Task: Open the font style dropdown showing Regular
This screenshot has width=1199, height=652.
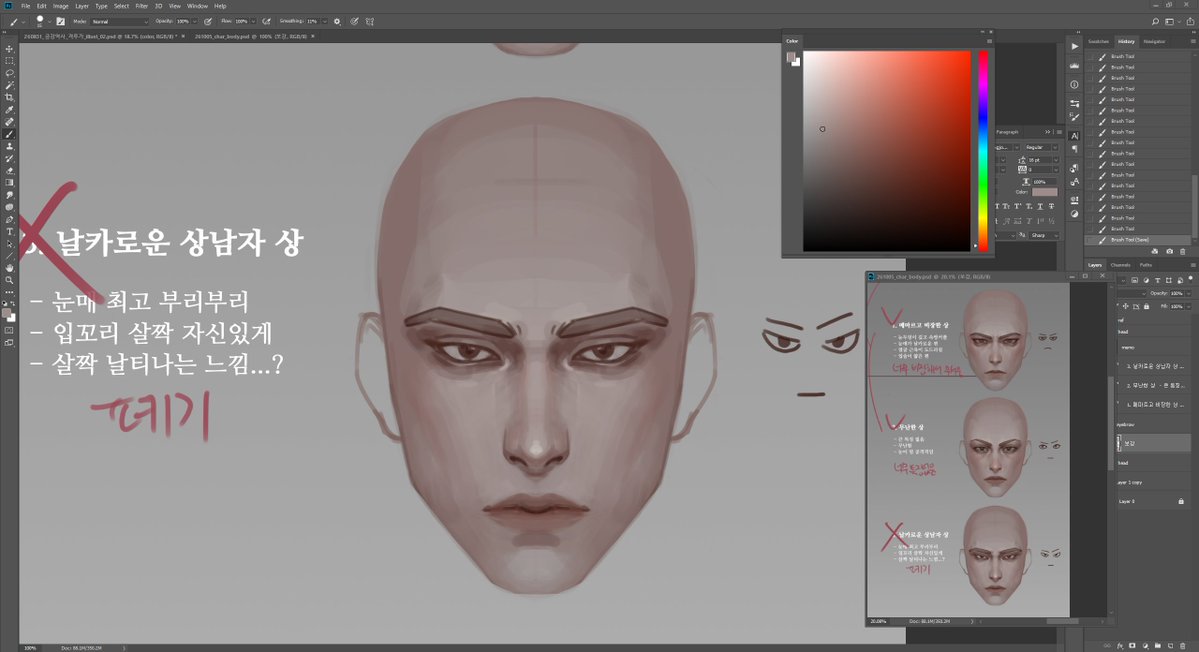Action: click(1041, 147)
